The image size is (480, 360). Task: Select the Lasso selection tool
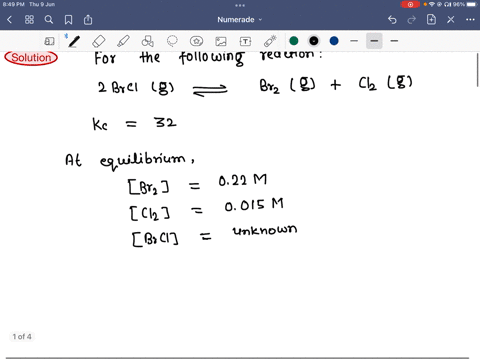tap(172, 41)
